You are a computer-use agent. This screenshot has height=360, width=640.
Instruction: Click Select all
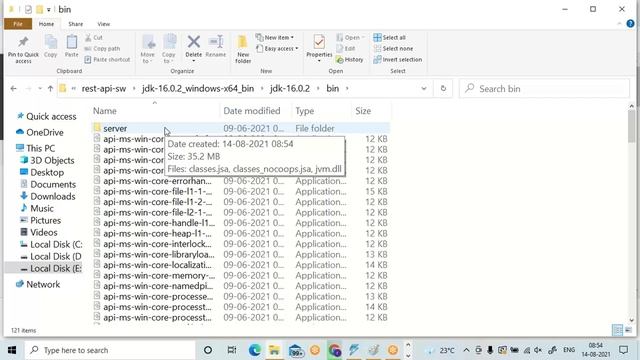tap(389, 38)
